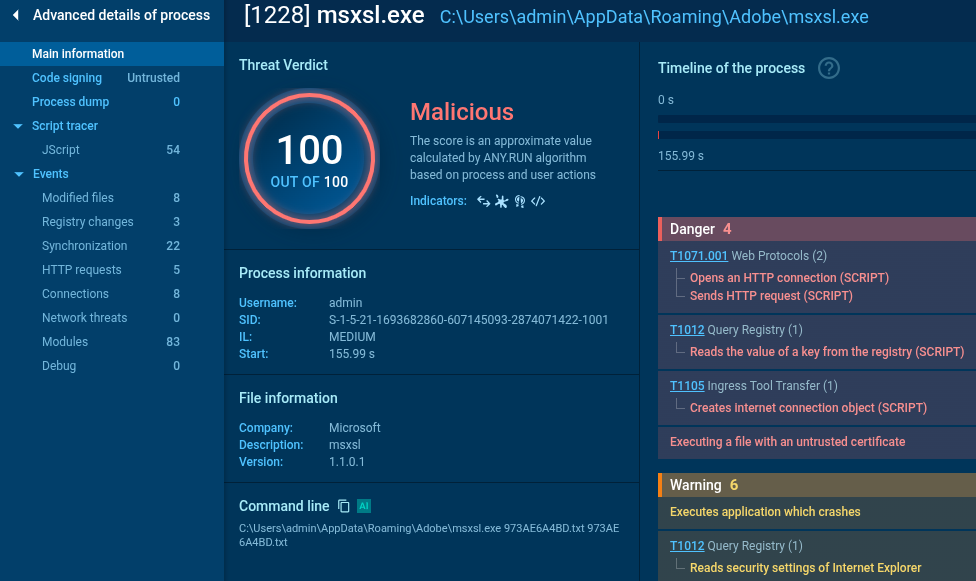Click the AI icon next to Command line
Screen dimensions: 976x581
pyautogui.click(x=364, y=506)
